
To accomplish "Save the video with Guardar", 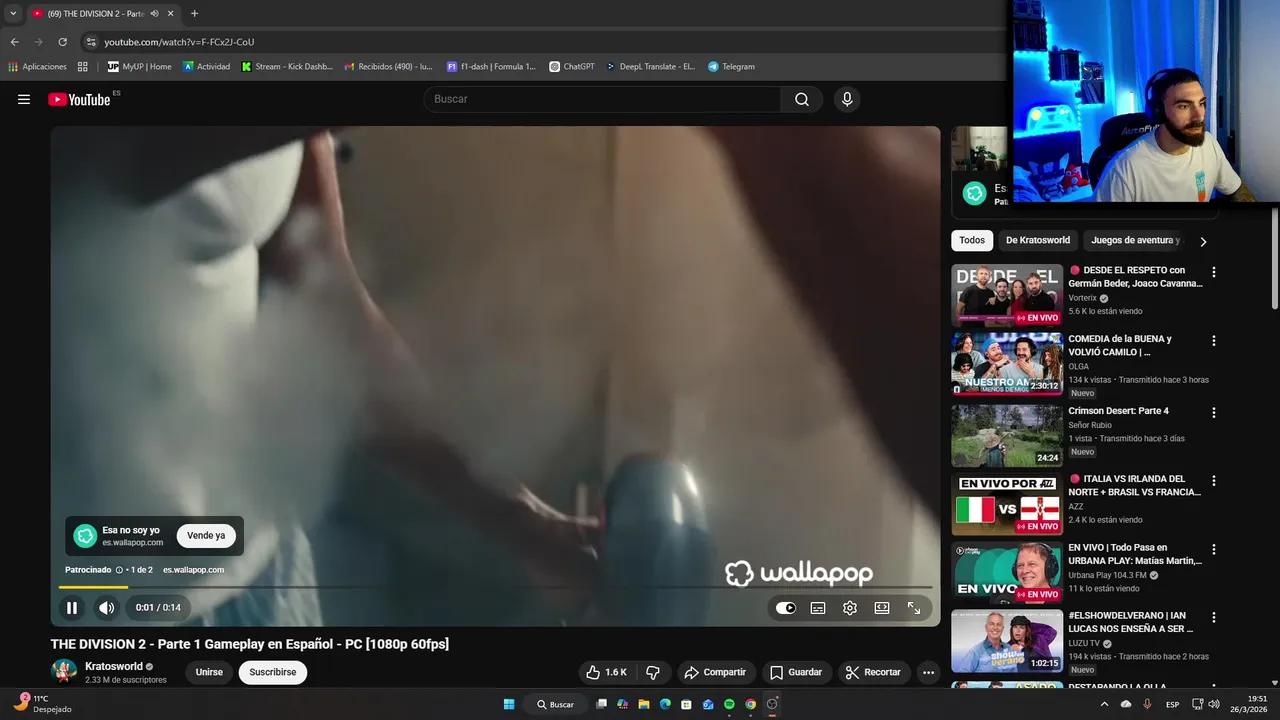I will pyautogui.click(x=796, y=672).
